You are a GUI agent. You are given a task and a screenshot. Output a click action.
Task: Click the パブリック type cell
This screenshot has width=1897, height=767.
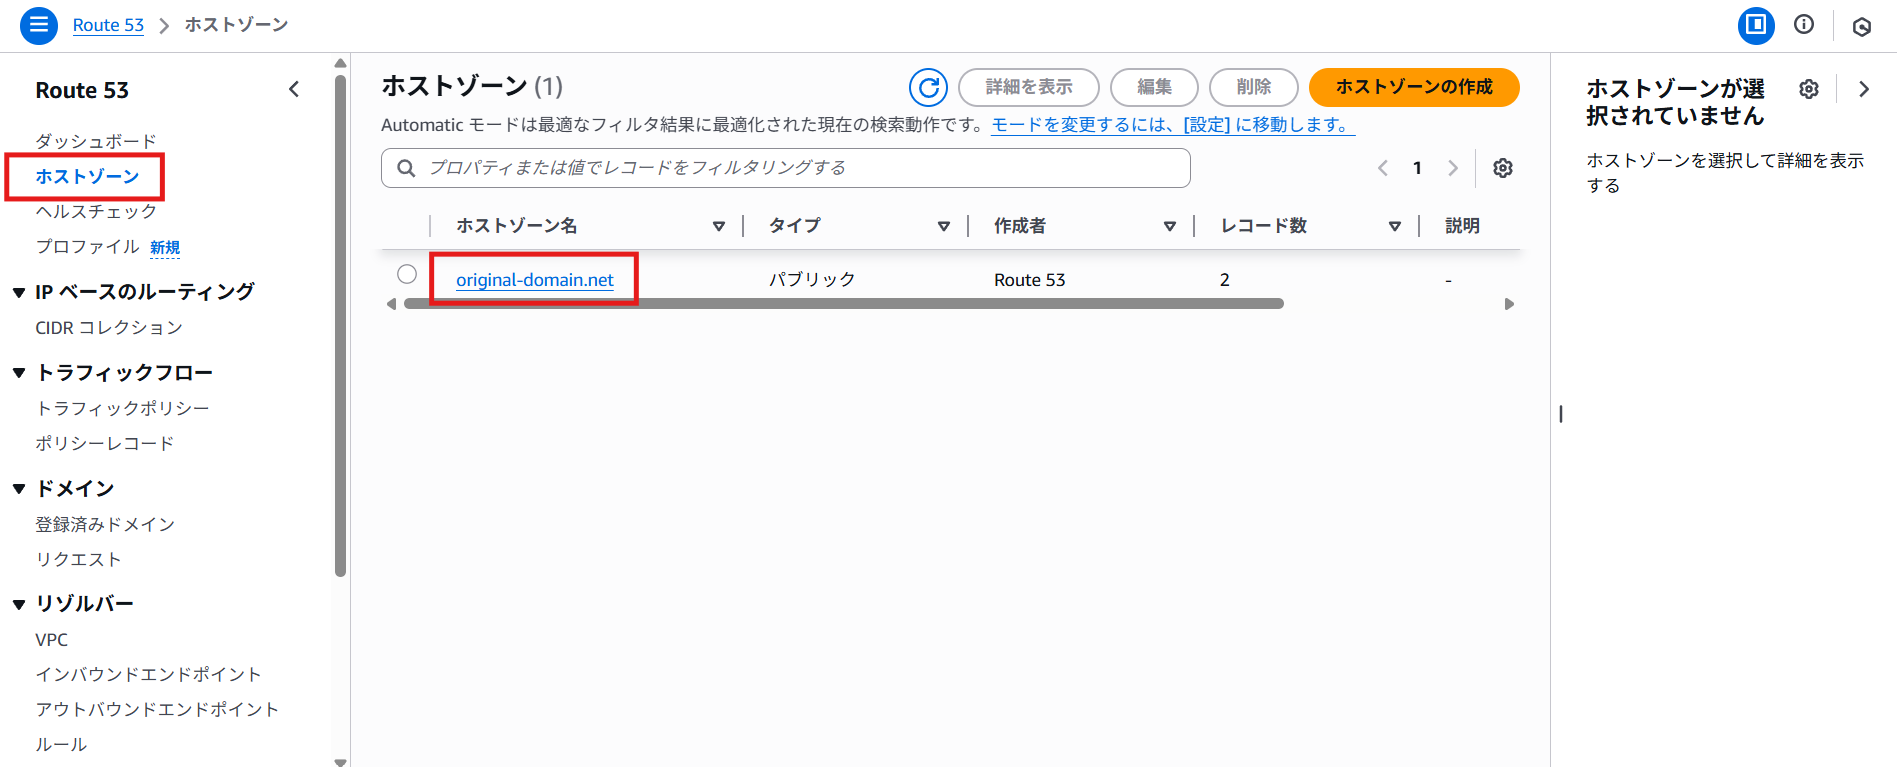[812, 280]
